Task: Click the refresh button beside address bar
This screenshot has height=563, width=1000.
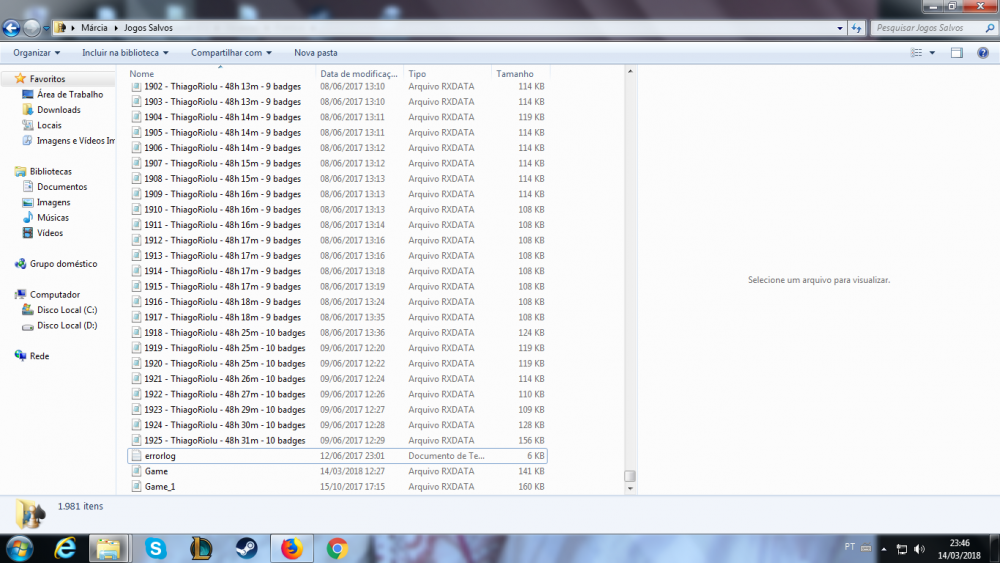Action: pos(857,28)
